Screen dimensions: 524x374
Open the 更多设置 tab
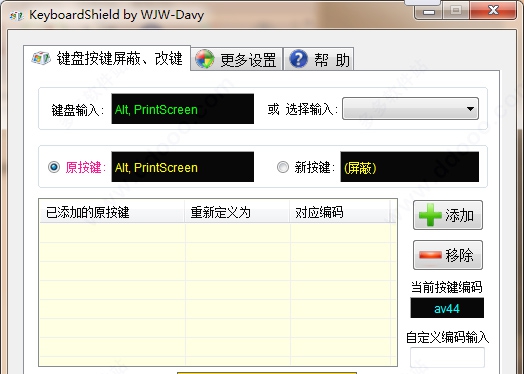[237, 59]
